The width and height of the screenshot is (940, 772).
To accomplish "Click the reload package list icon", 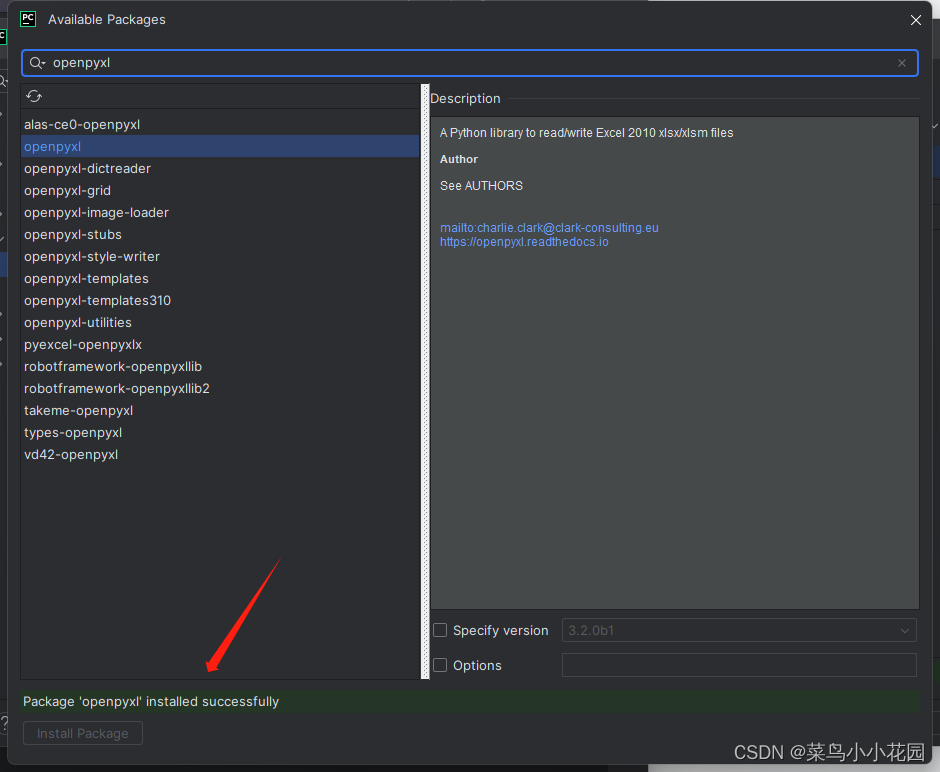I will (34, 96).
